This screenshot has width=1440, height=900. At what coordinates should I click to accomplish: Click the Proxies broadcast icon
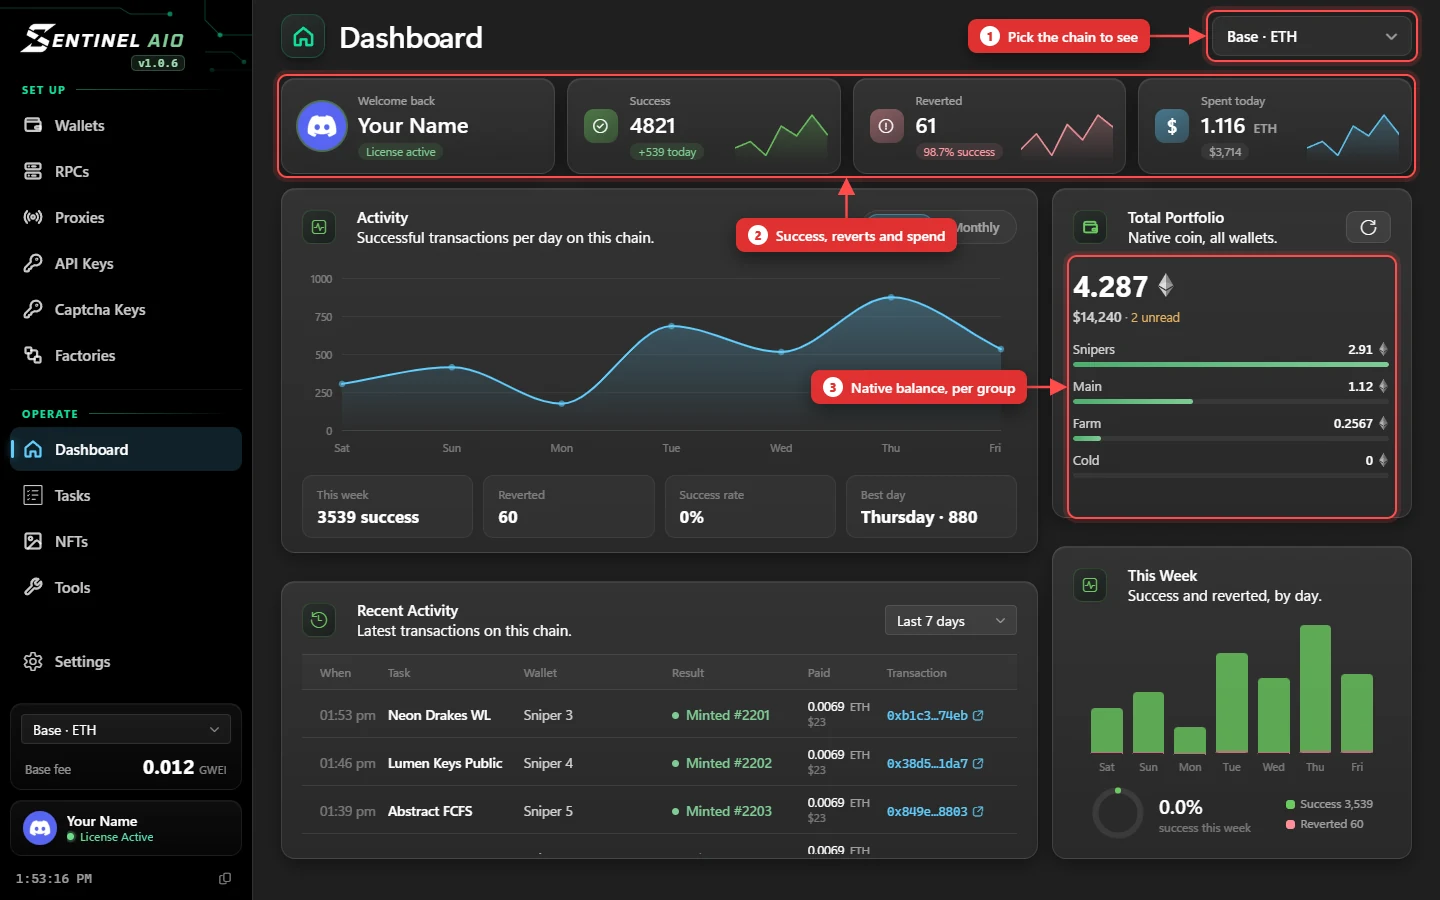click(33, 217)
